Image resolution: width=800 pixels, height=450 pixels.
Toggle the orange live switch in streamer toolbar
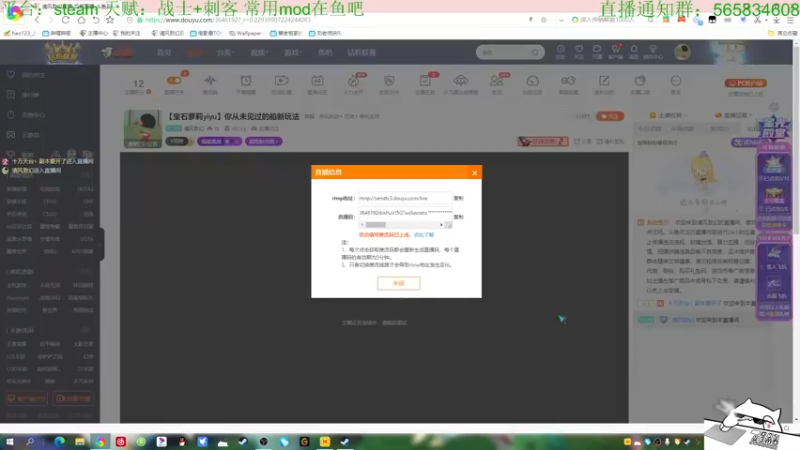point(174,81)
